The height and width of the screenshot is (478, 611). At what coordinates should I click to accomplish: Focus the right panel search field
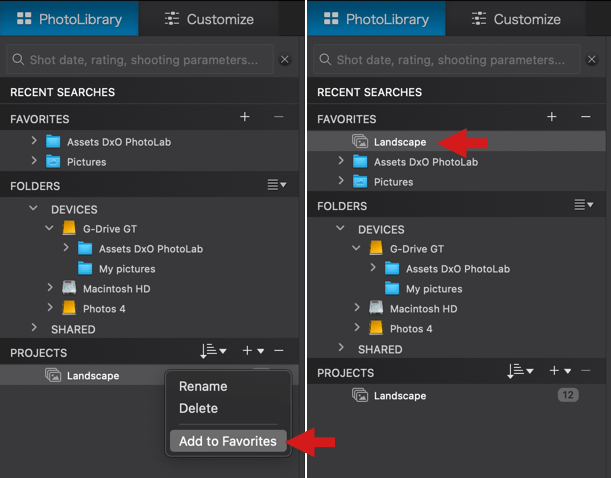point(447,60)
